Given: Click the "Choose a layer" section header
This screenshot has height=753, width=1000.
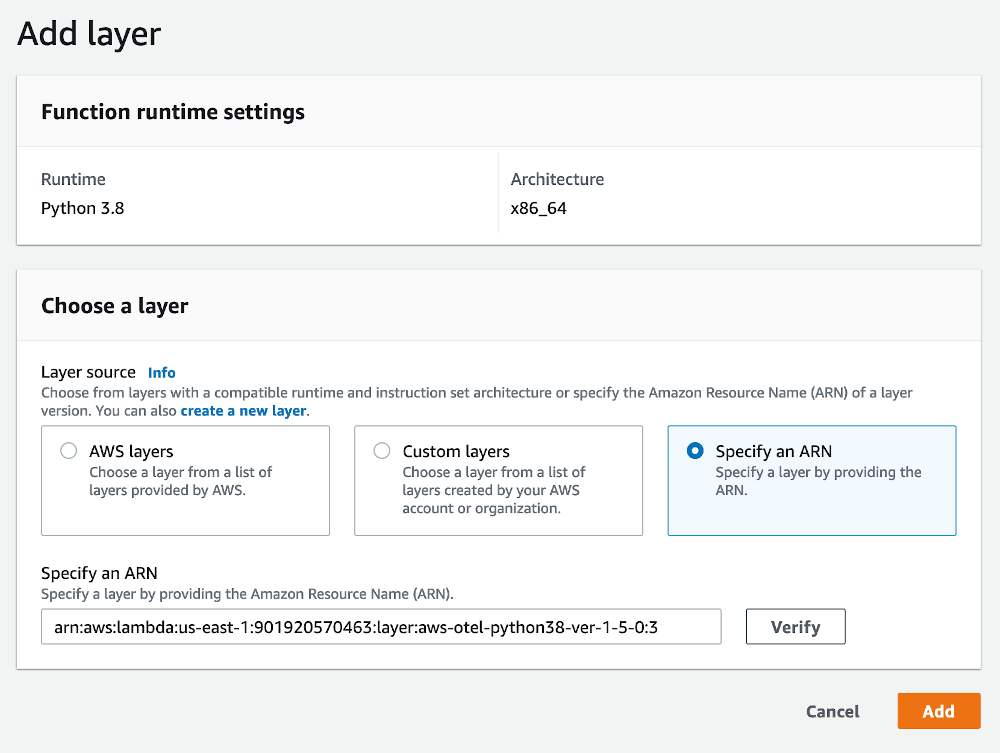Looking at the screenshot, I should pyautogui.click(x=114, y=306).
